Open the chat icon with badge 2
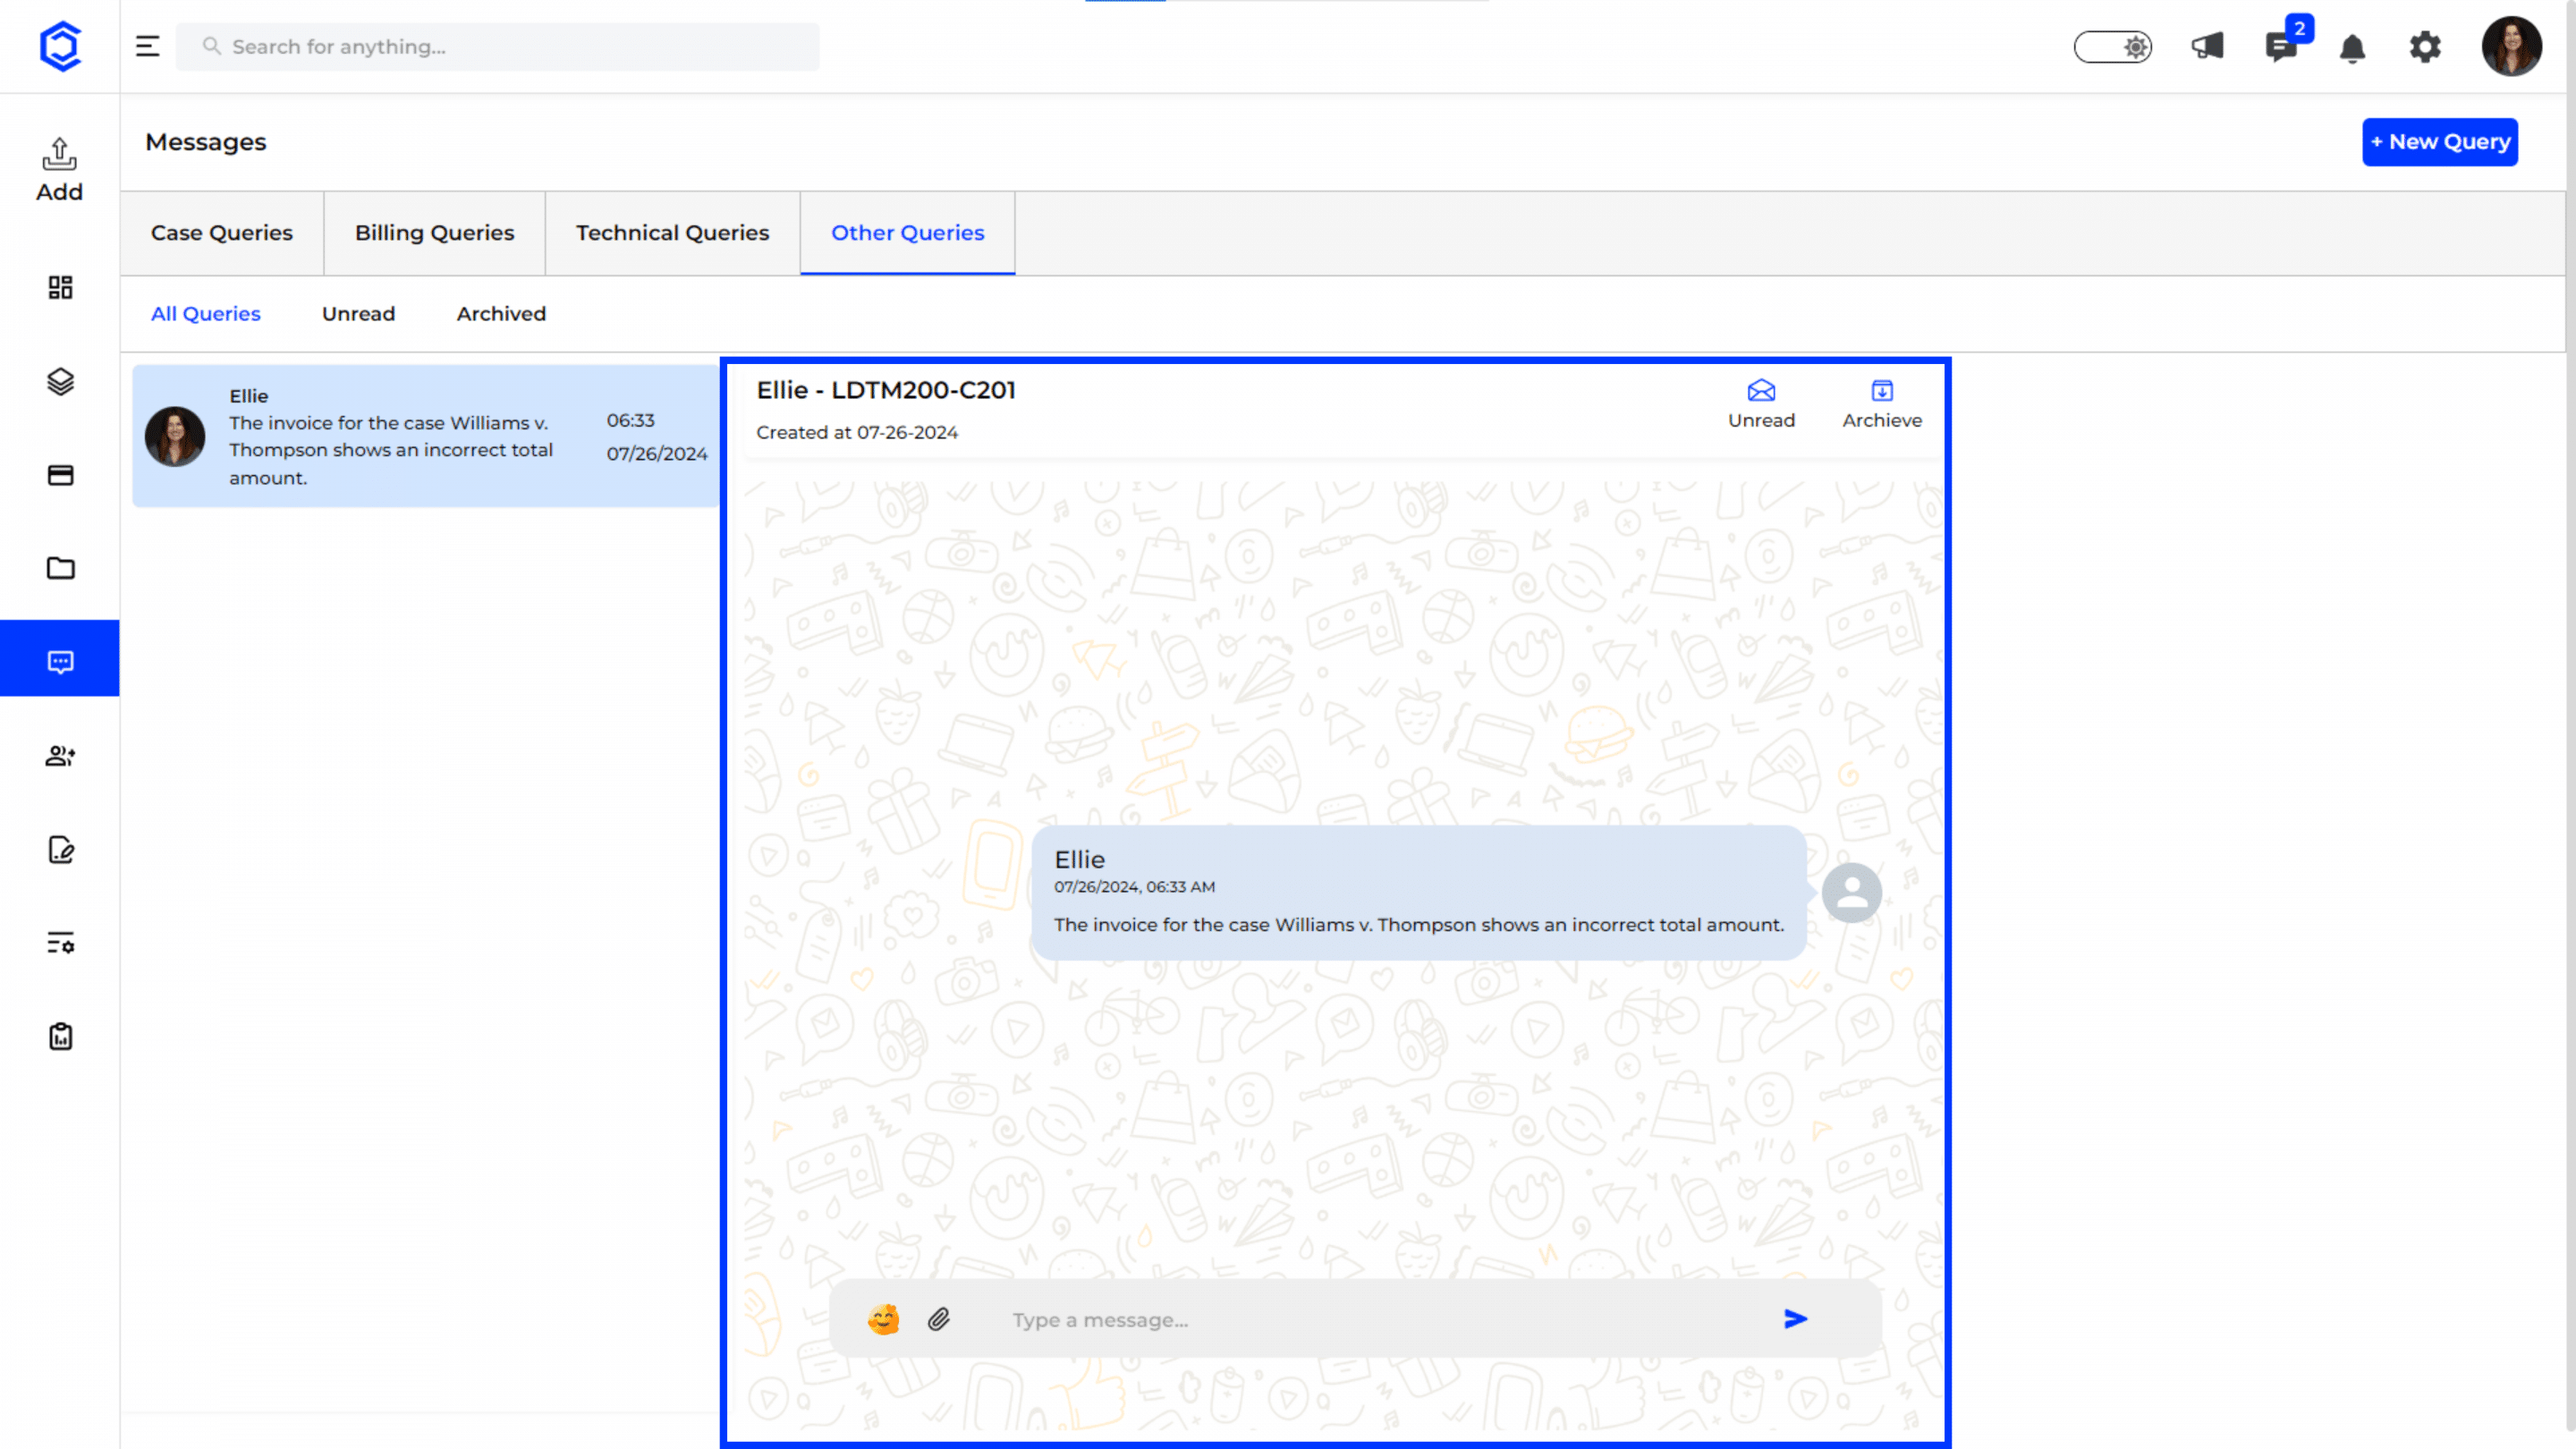 pyautogui.click(x=2281, y=47)
